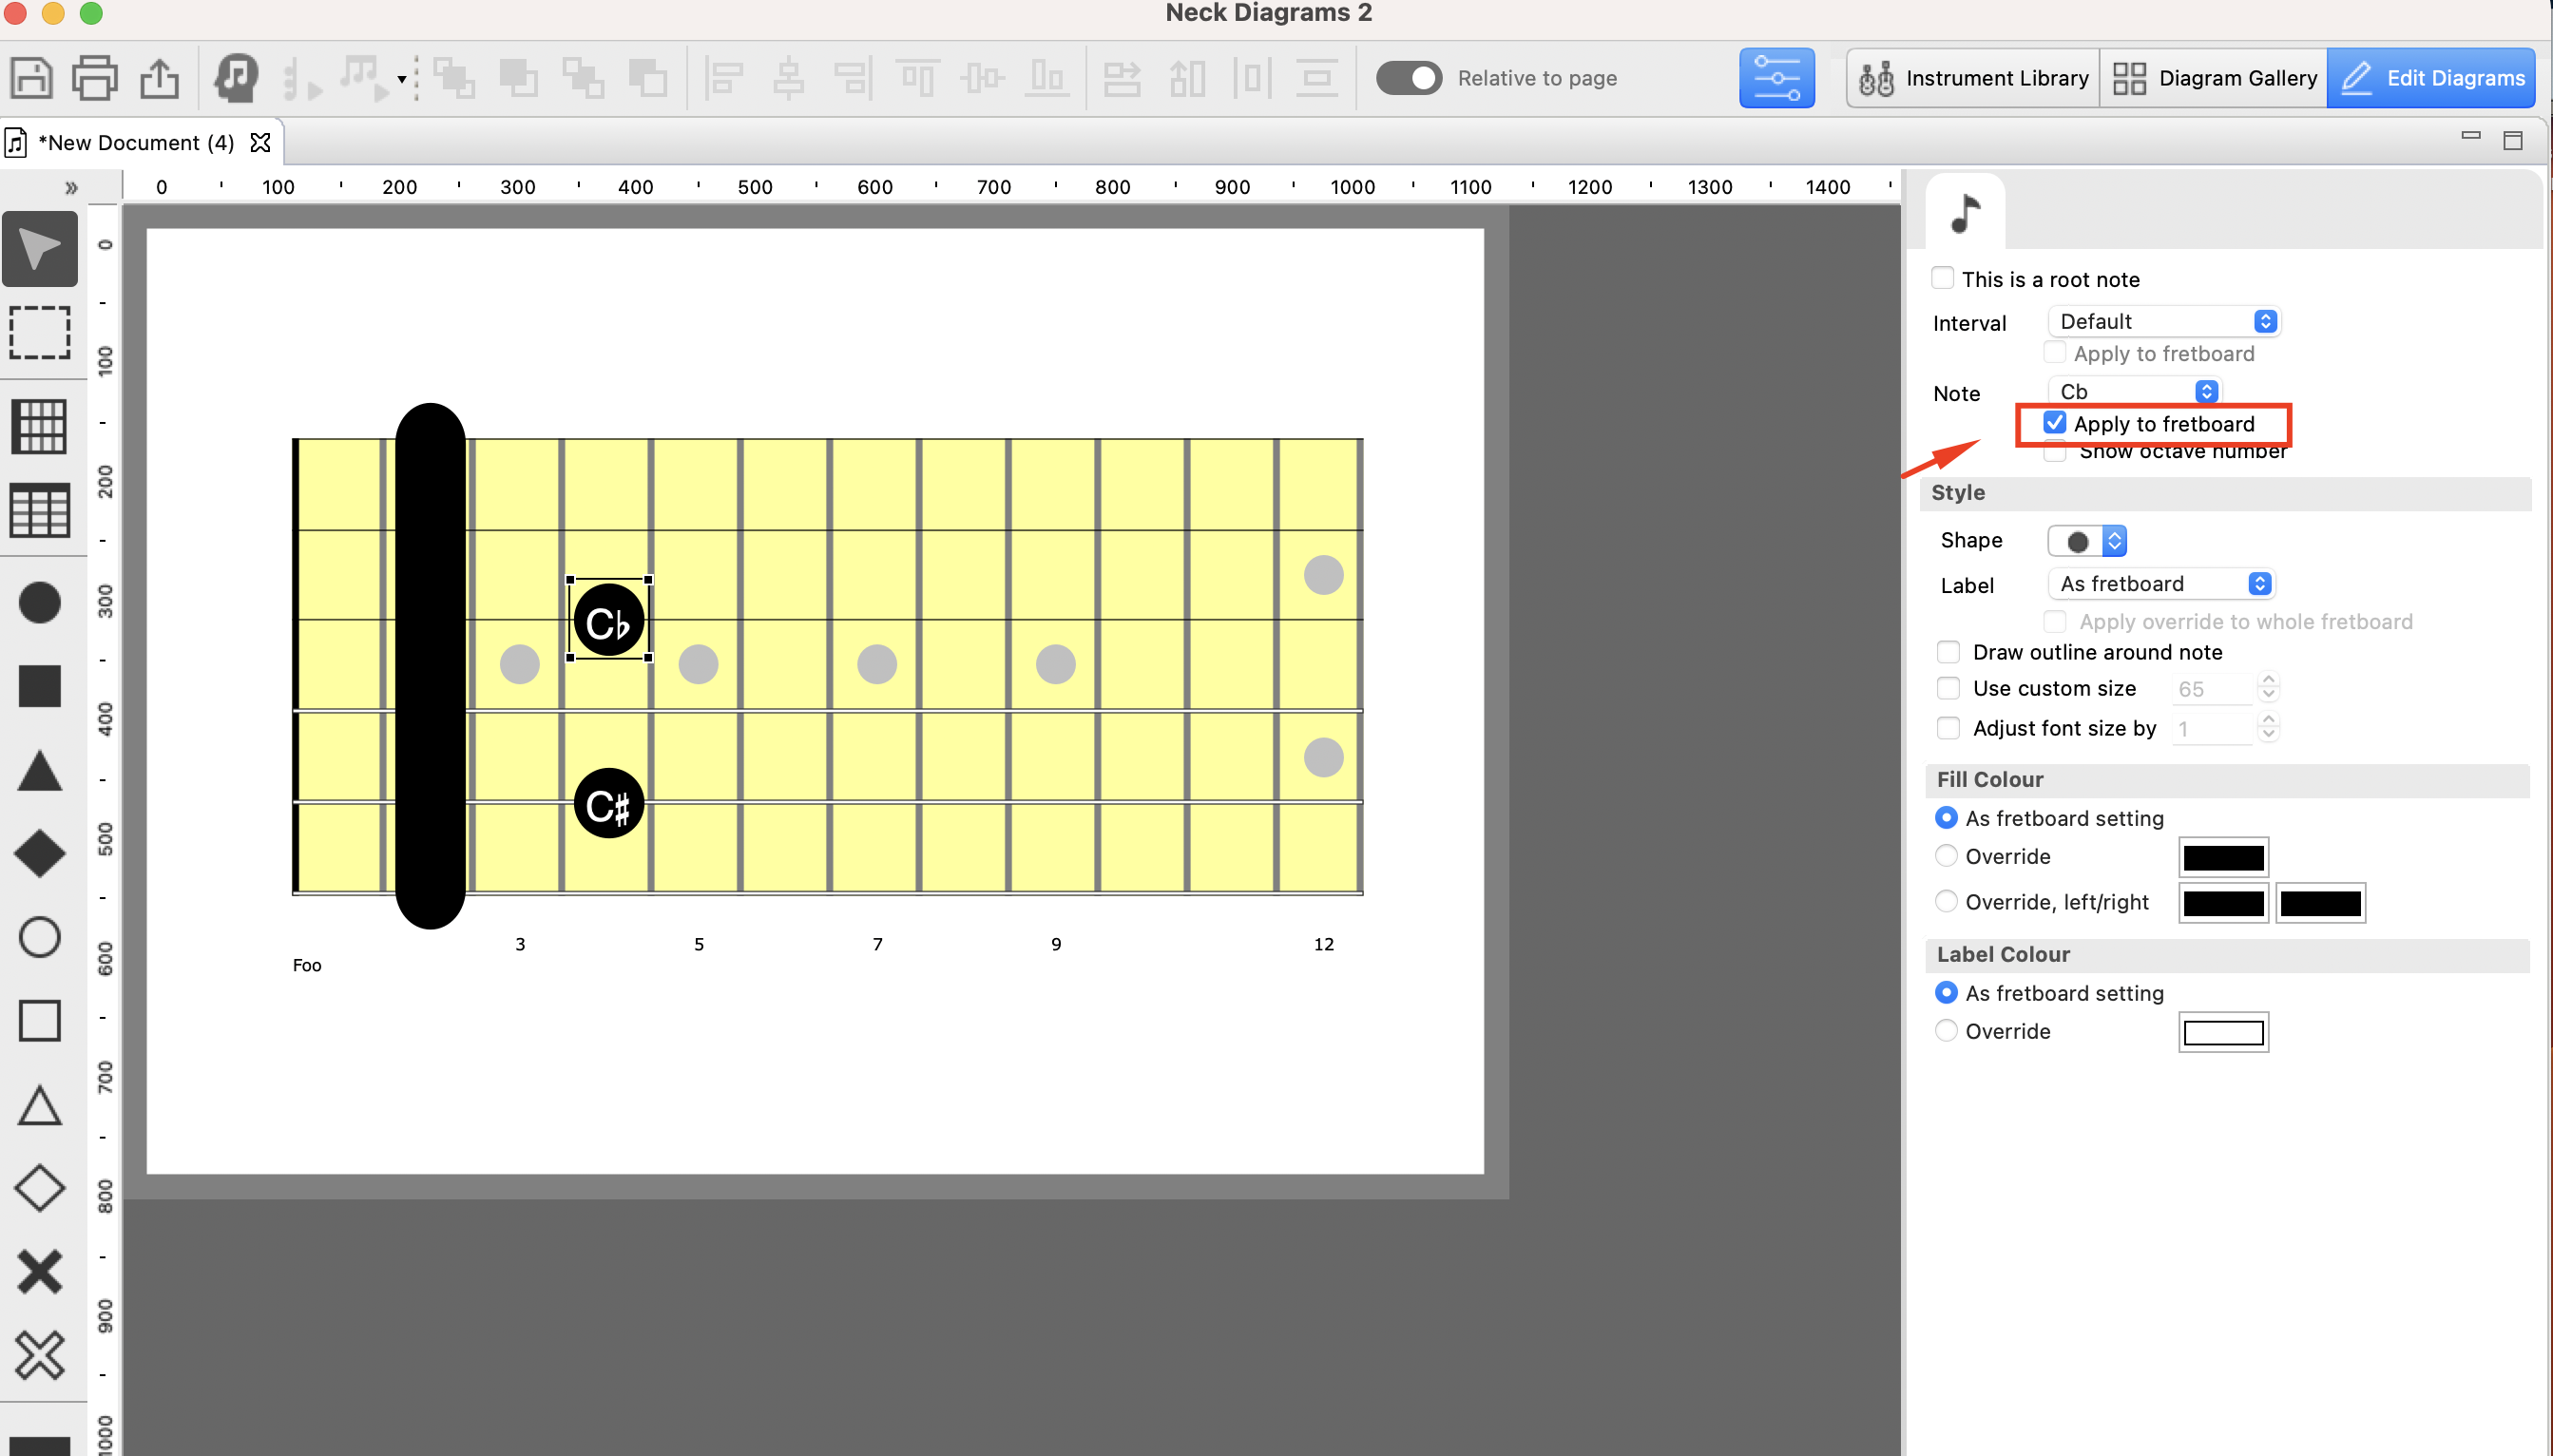
Task: Select Fill Colour 'As fretboard setting'
Action: point(1946,818)
